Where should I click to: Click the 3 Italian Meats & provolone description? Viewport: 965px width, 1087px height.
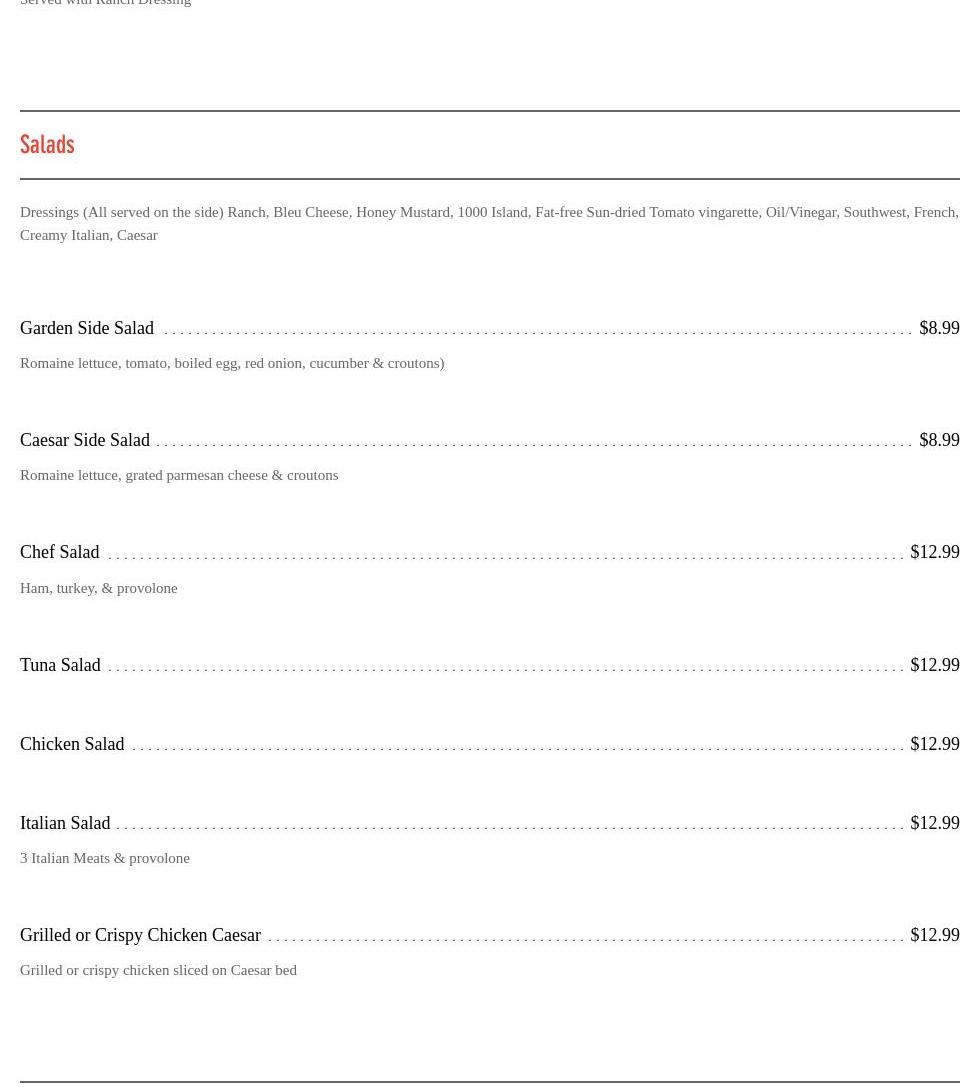[x=105, y=858]
